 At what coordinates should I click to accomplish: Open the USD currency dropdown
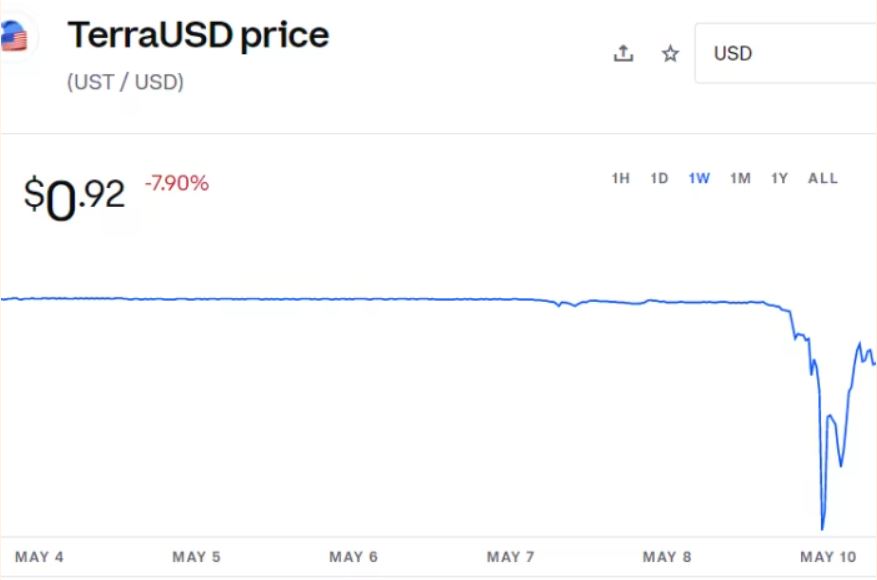pos(785,54)
